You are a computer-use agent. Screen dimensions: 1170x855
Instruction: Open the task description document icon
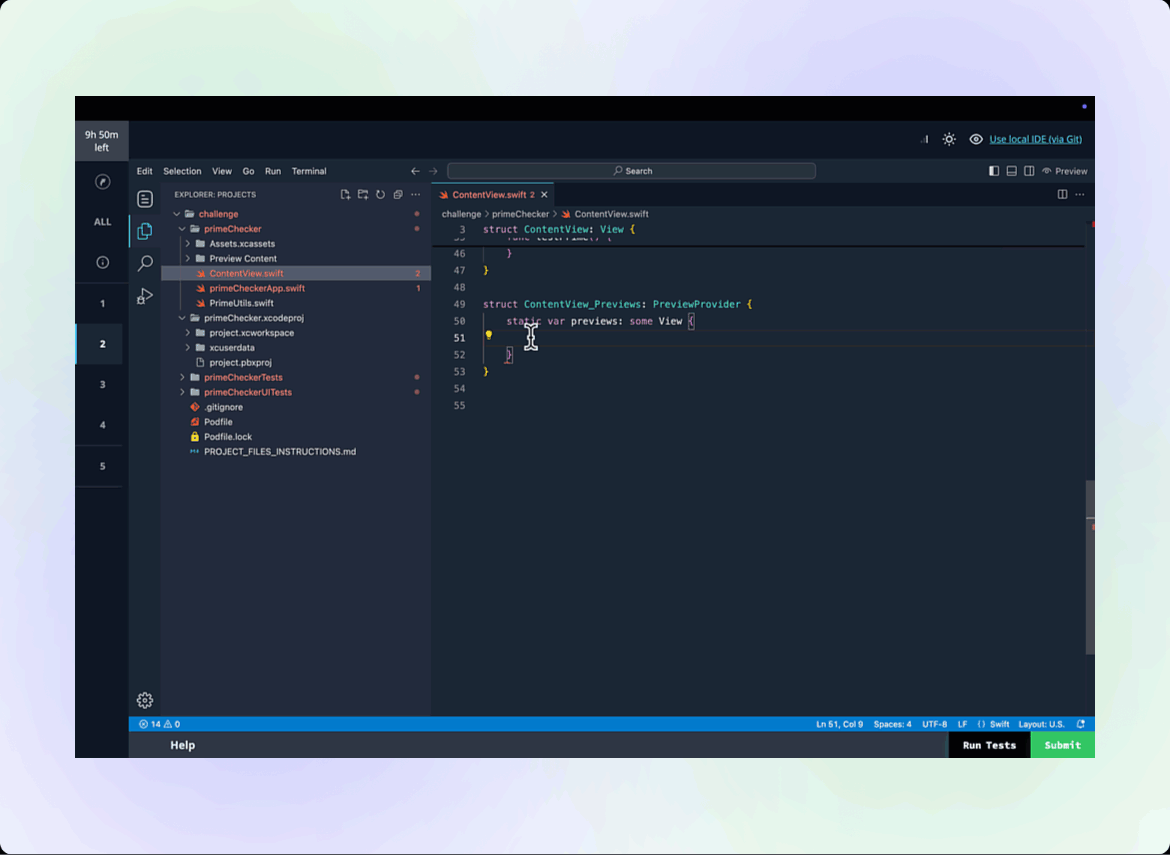coord(145,199)
